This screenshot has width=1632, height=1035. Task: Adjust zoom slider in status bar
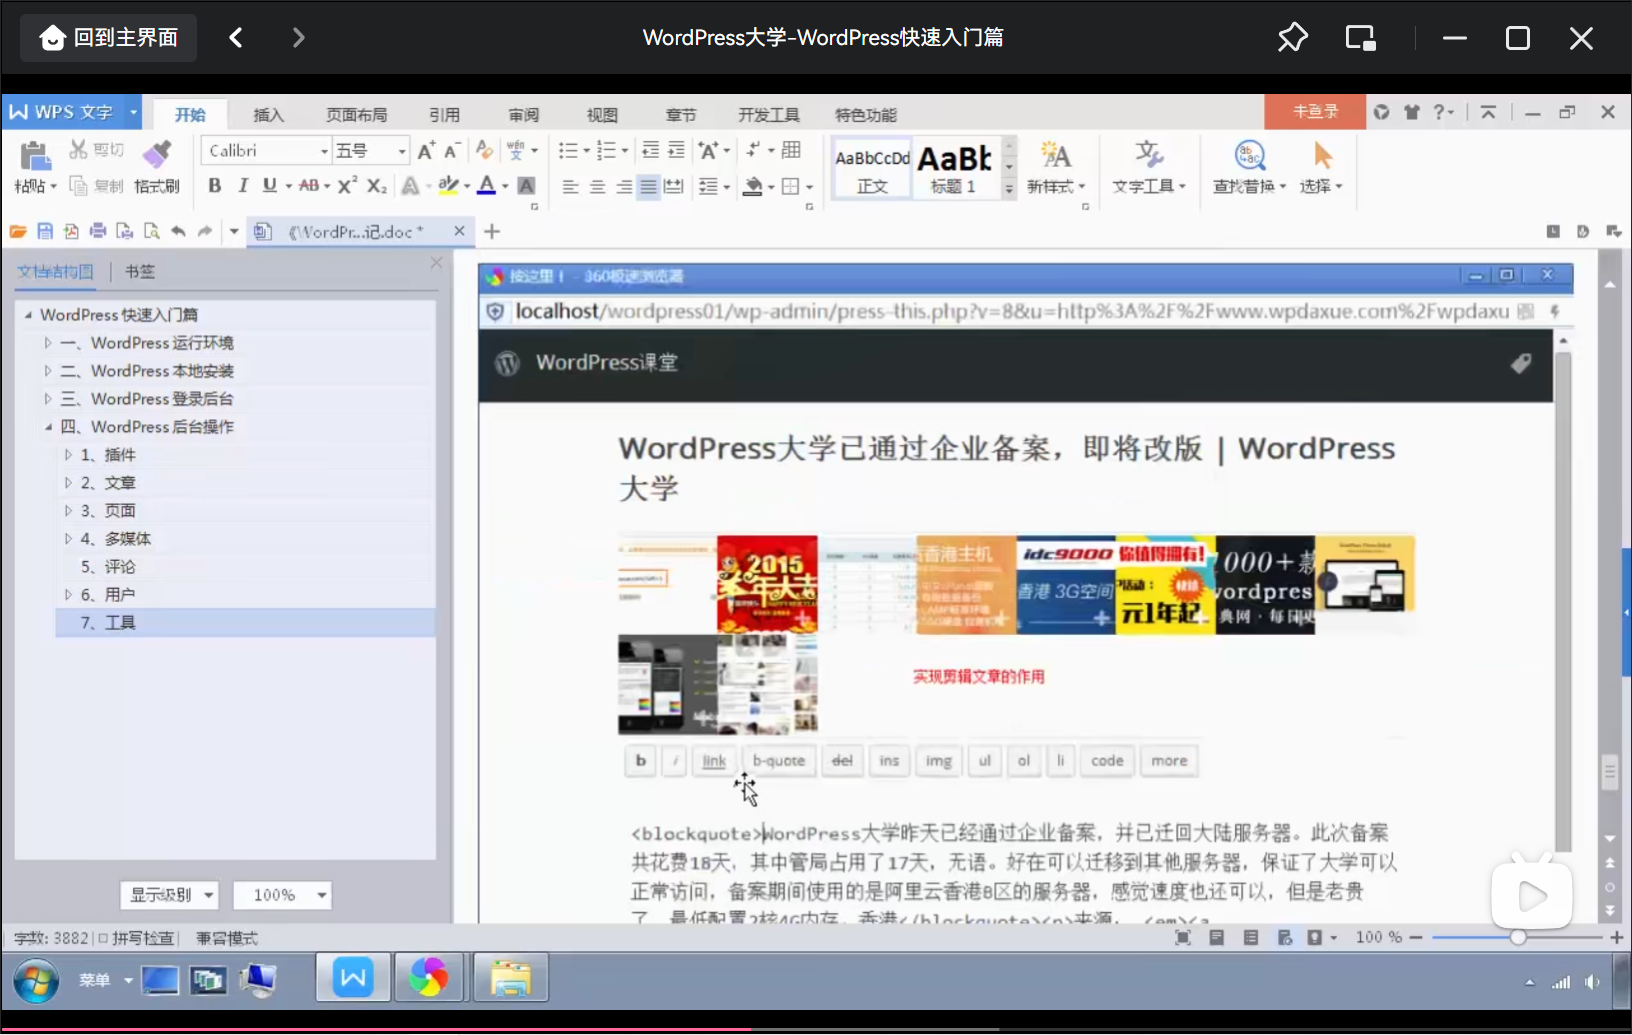(x=1518, y=937)
